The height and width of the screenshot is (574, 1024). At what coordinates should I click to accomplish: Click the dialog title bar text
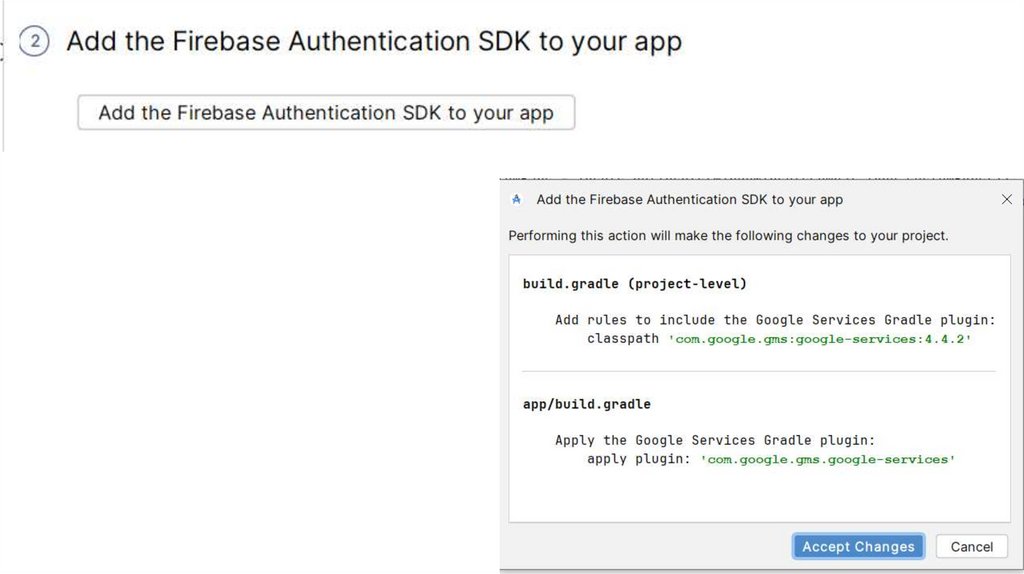[x=689, y=199]
